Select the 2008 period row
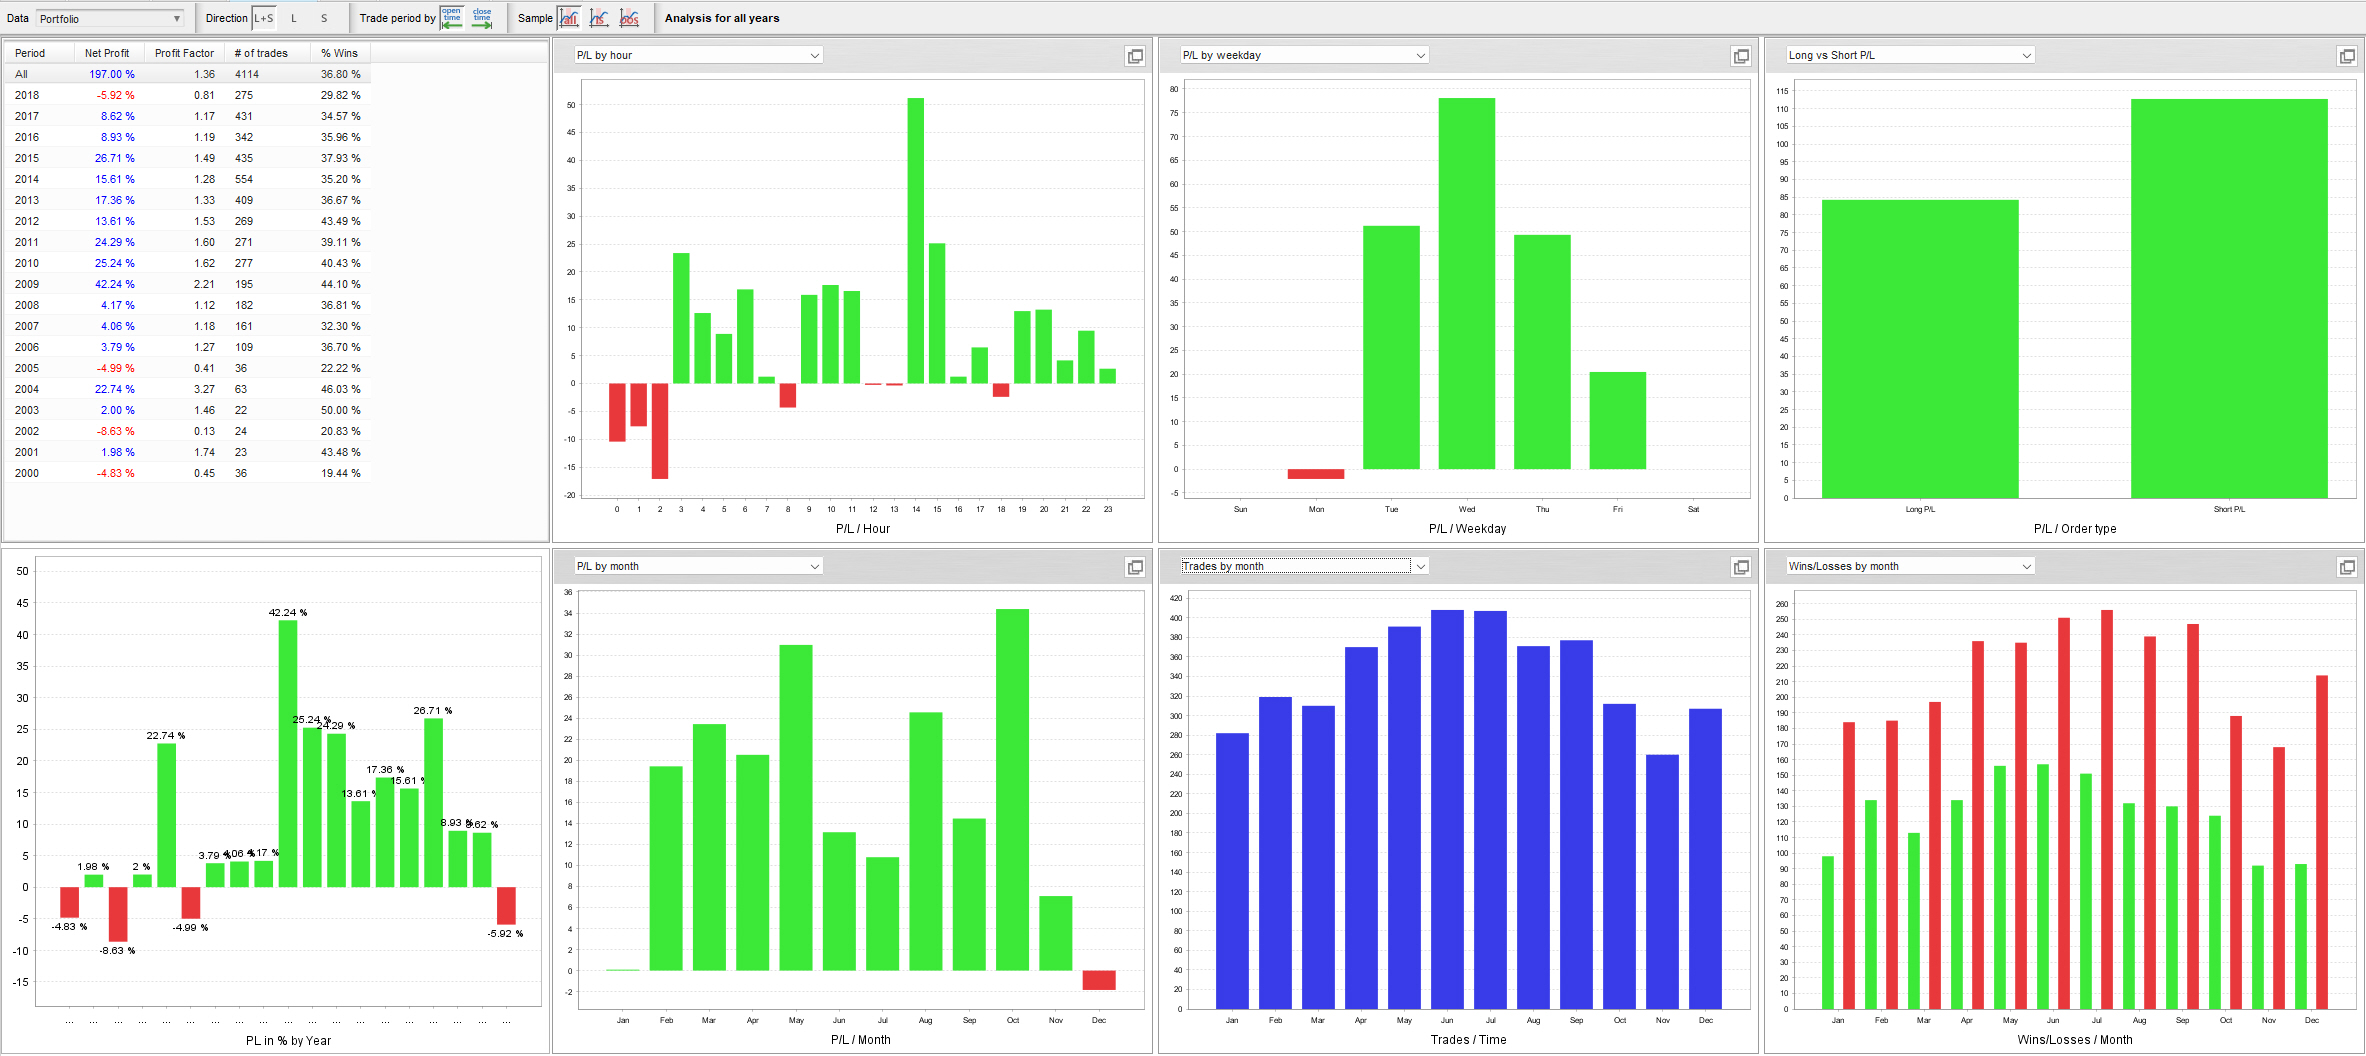The image size is (2366, 1056). pyautogui.click(x=188, y=305)
